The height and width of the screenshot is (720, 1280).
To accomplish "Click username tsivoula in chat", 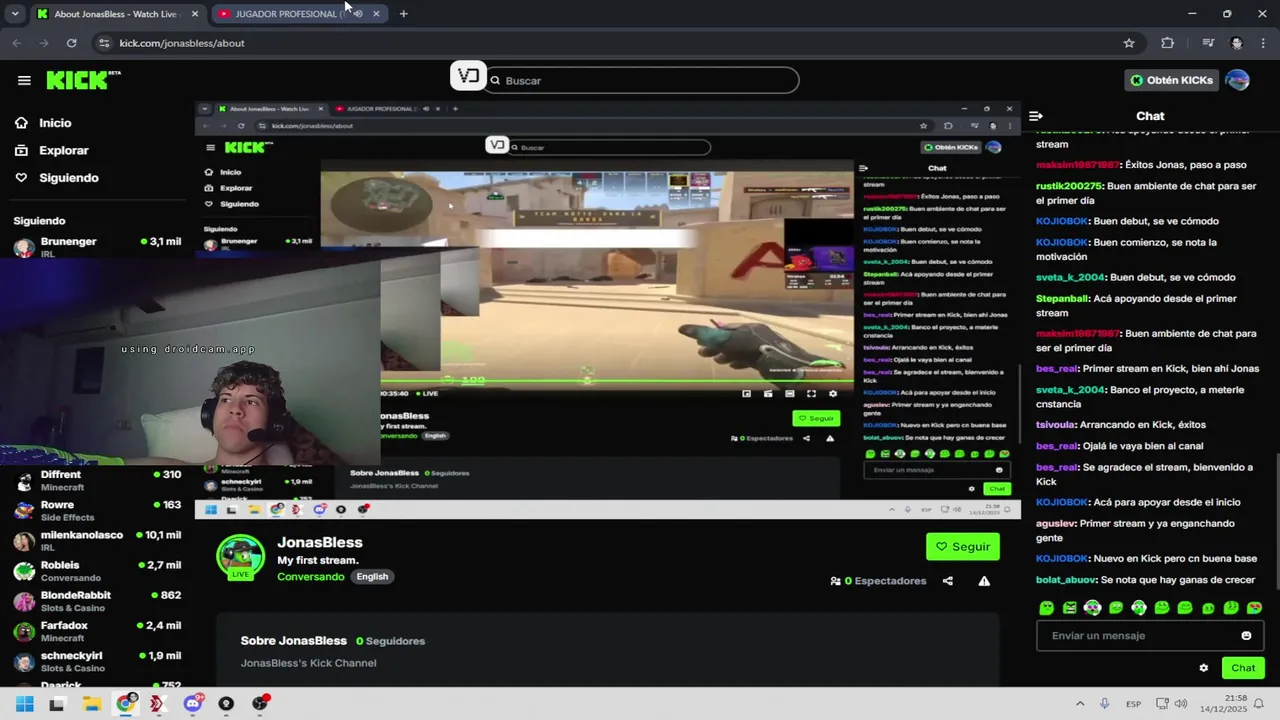I will coord(1056,424).
